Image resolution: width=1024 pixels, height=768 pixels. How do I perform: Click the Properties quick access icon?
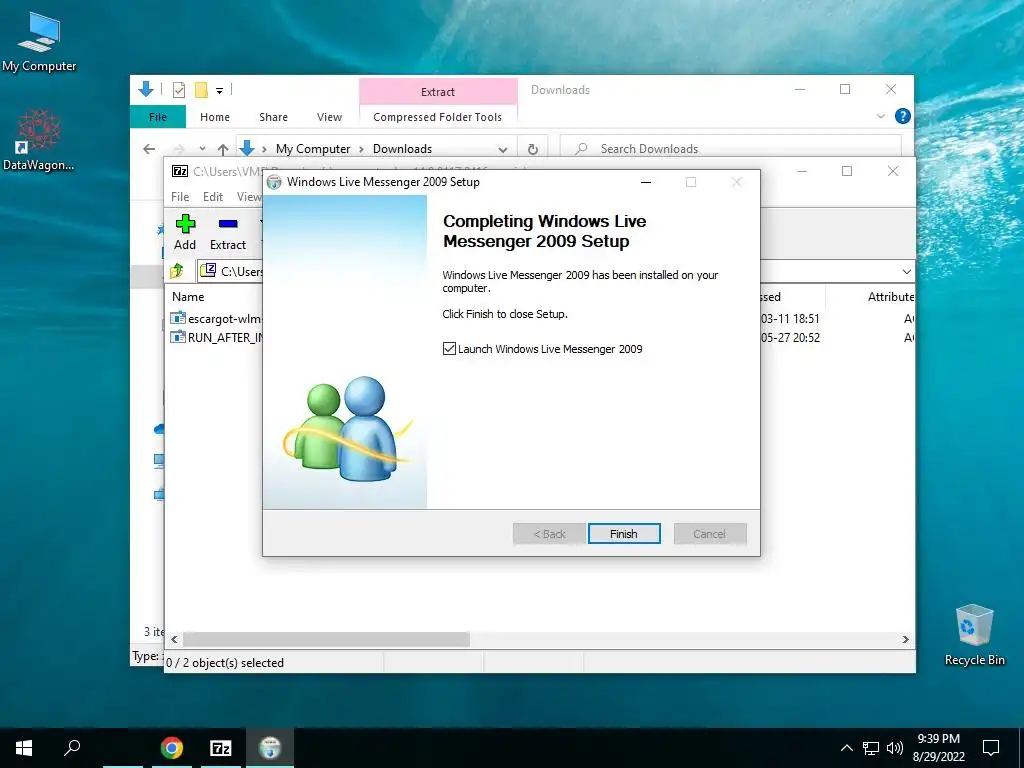tap(179, 89)
